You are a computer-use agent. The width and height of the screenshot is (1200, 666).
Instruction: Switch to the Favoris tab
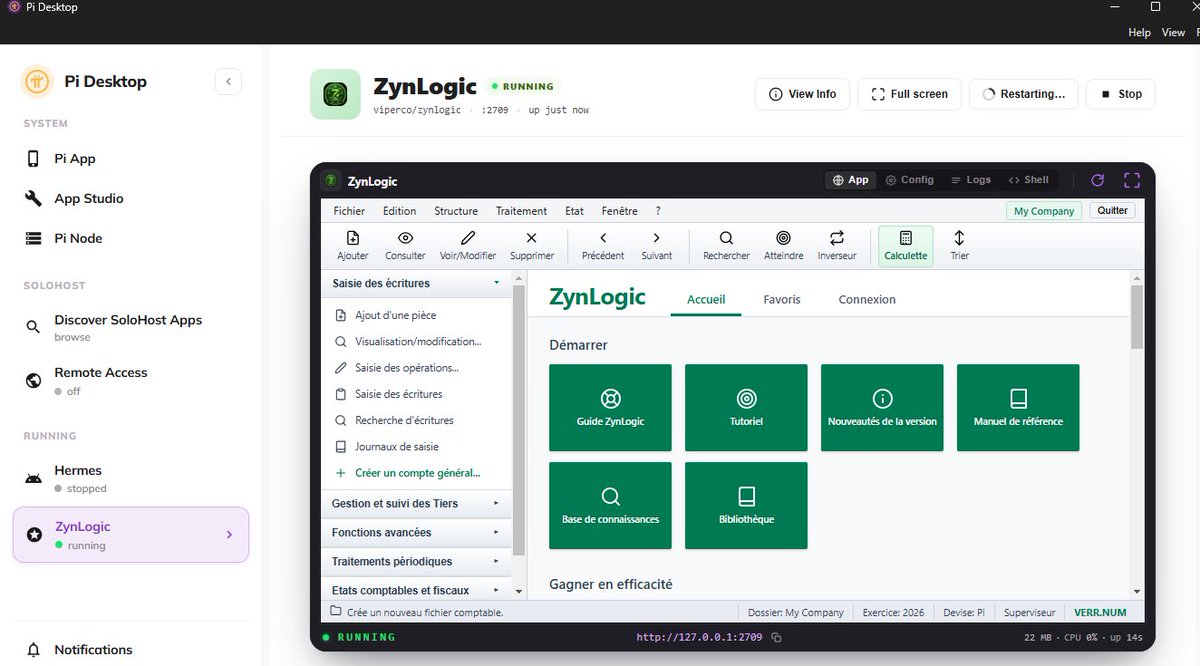coord(782,299)
